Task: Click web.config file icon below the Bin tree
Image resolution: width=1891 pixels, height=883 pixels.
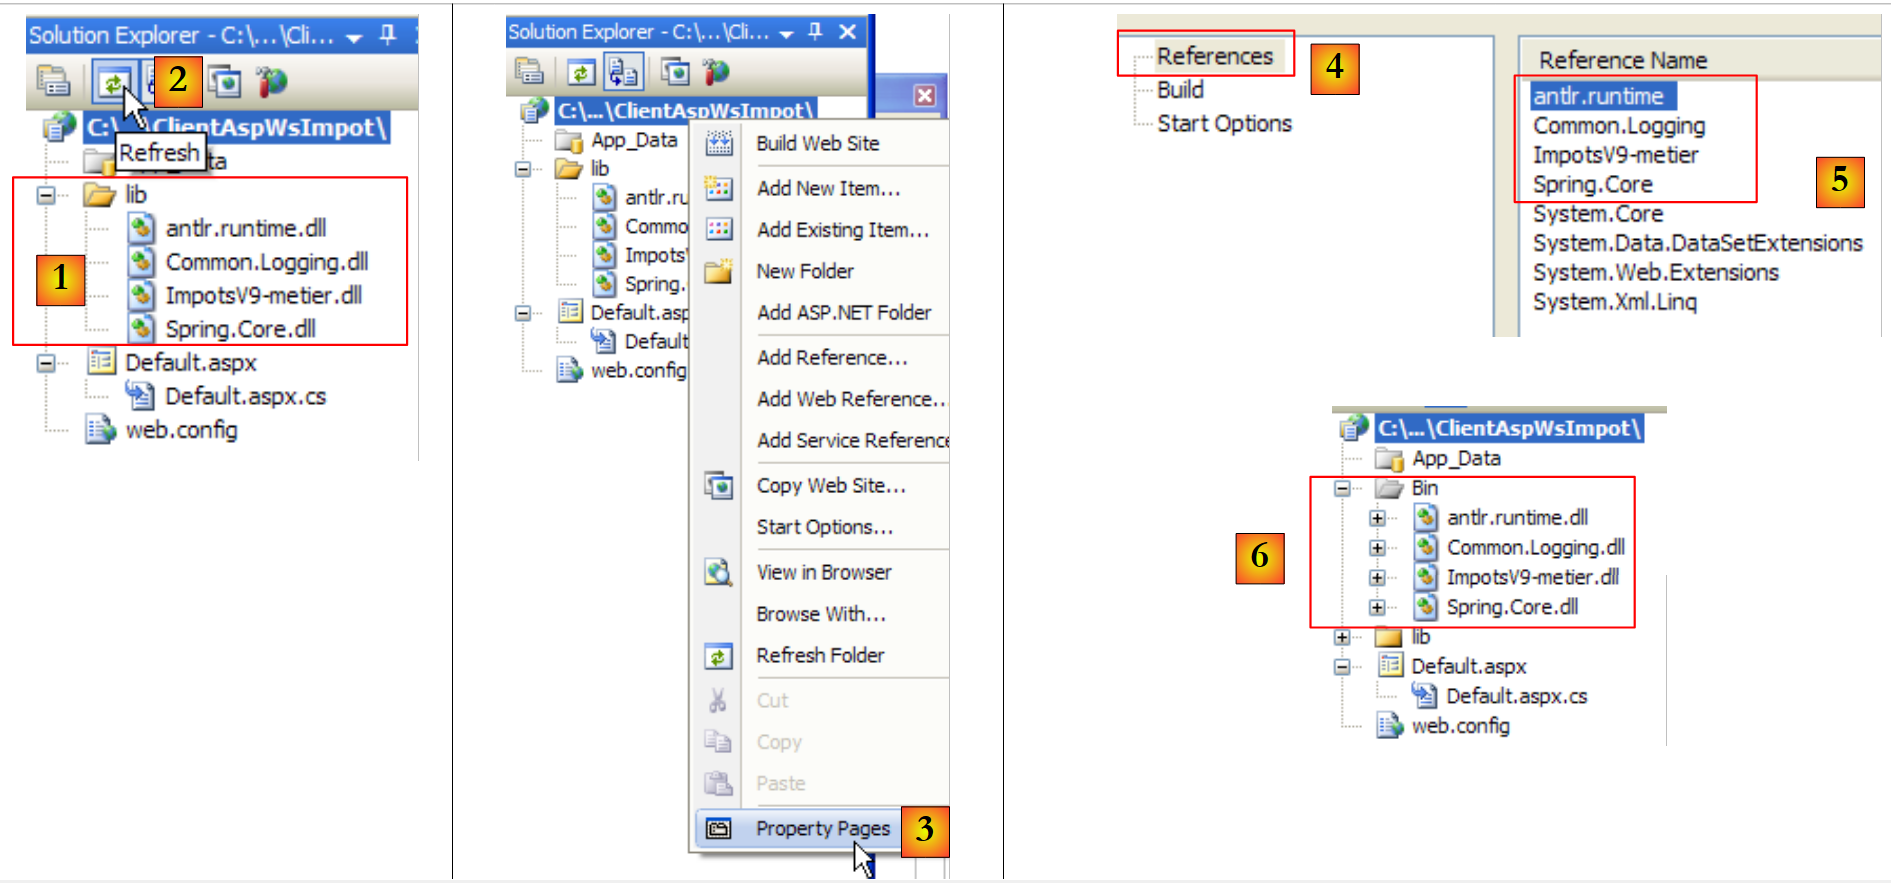Action: pos(1389,726)
